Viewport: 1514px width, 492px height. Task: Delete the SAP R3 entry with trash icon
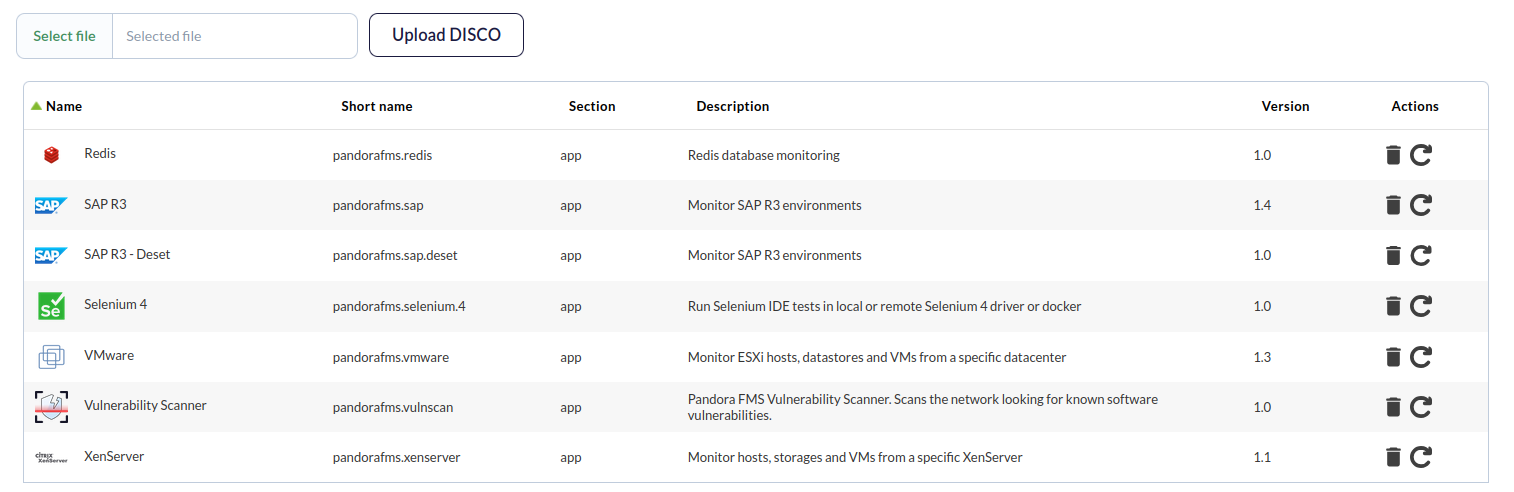1393,205
